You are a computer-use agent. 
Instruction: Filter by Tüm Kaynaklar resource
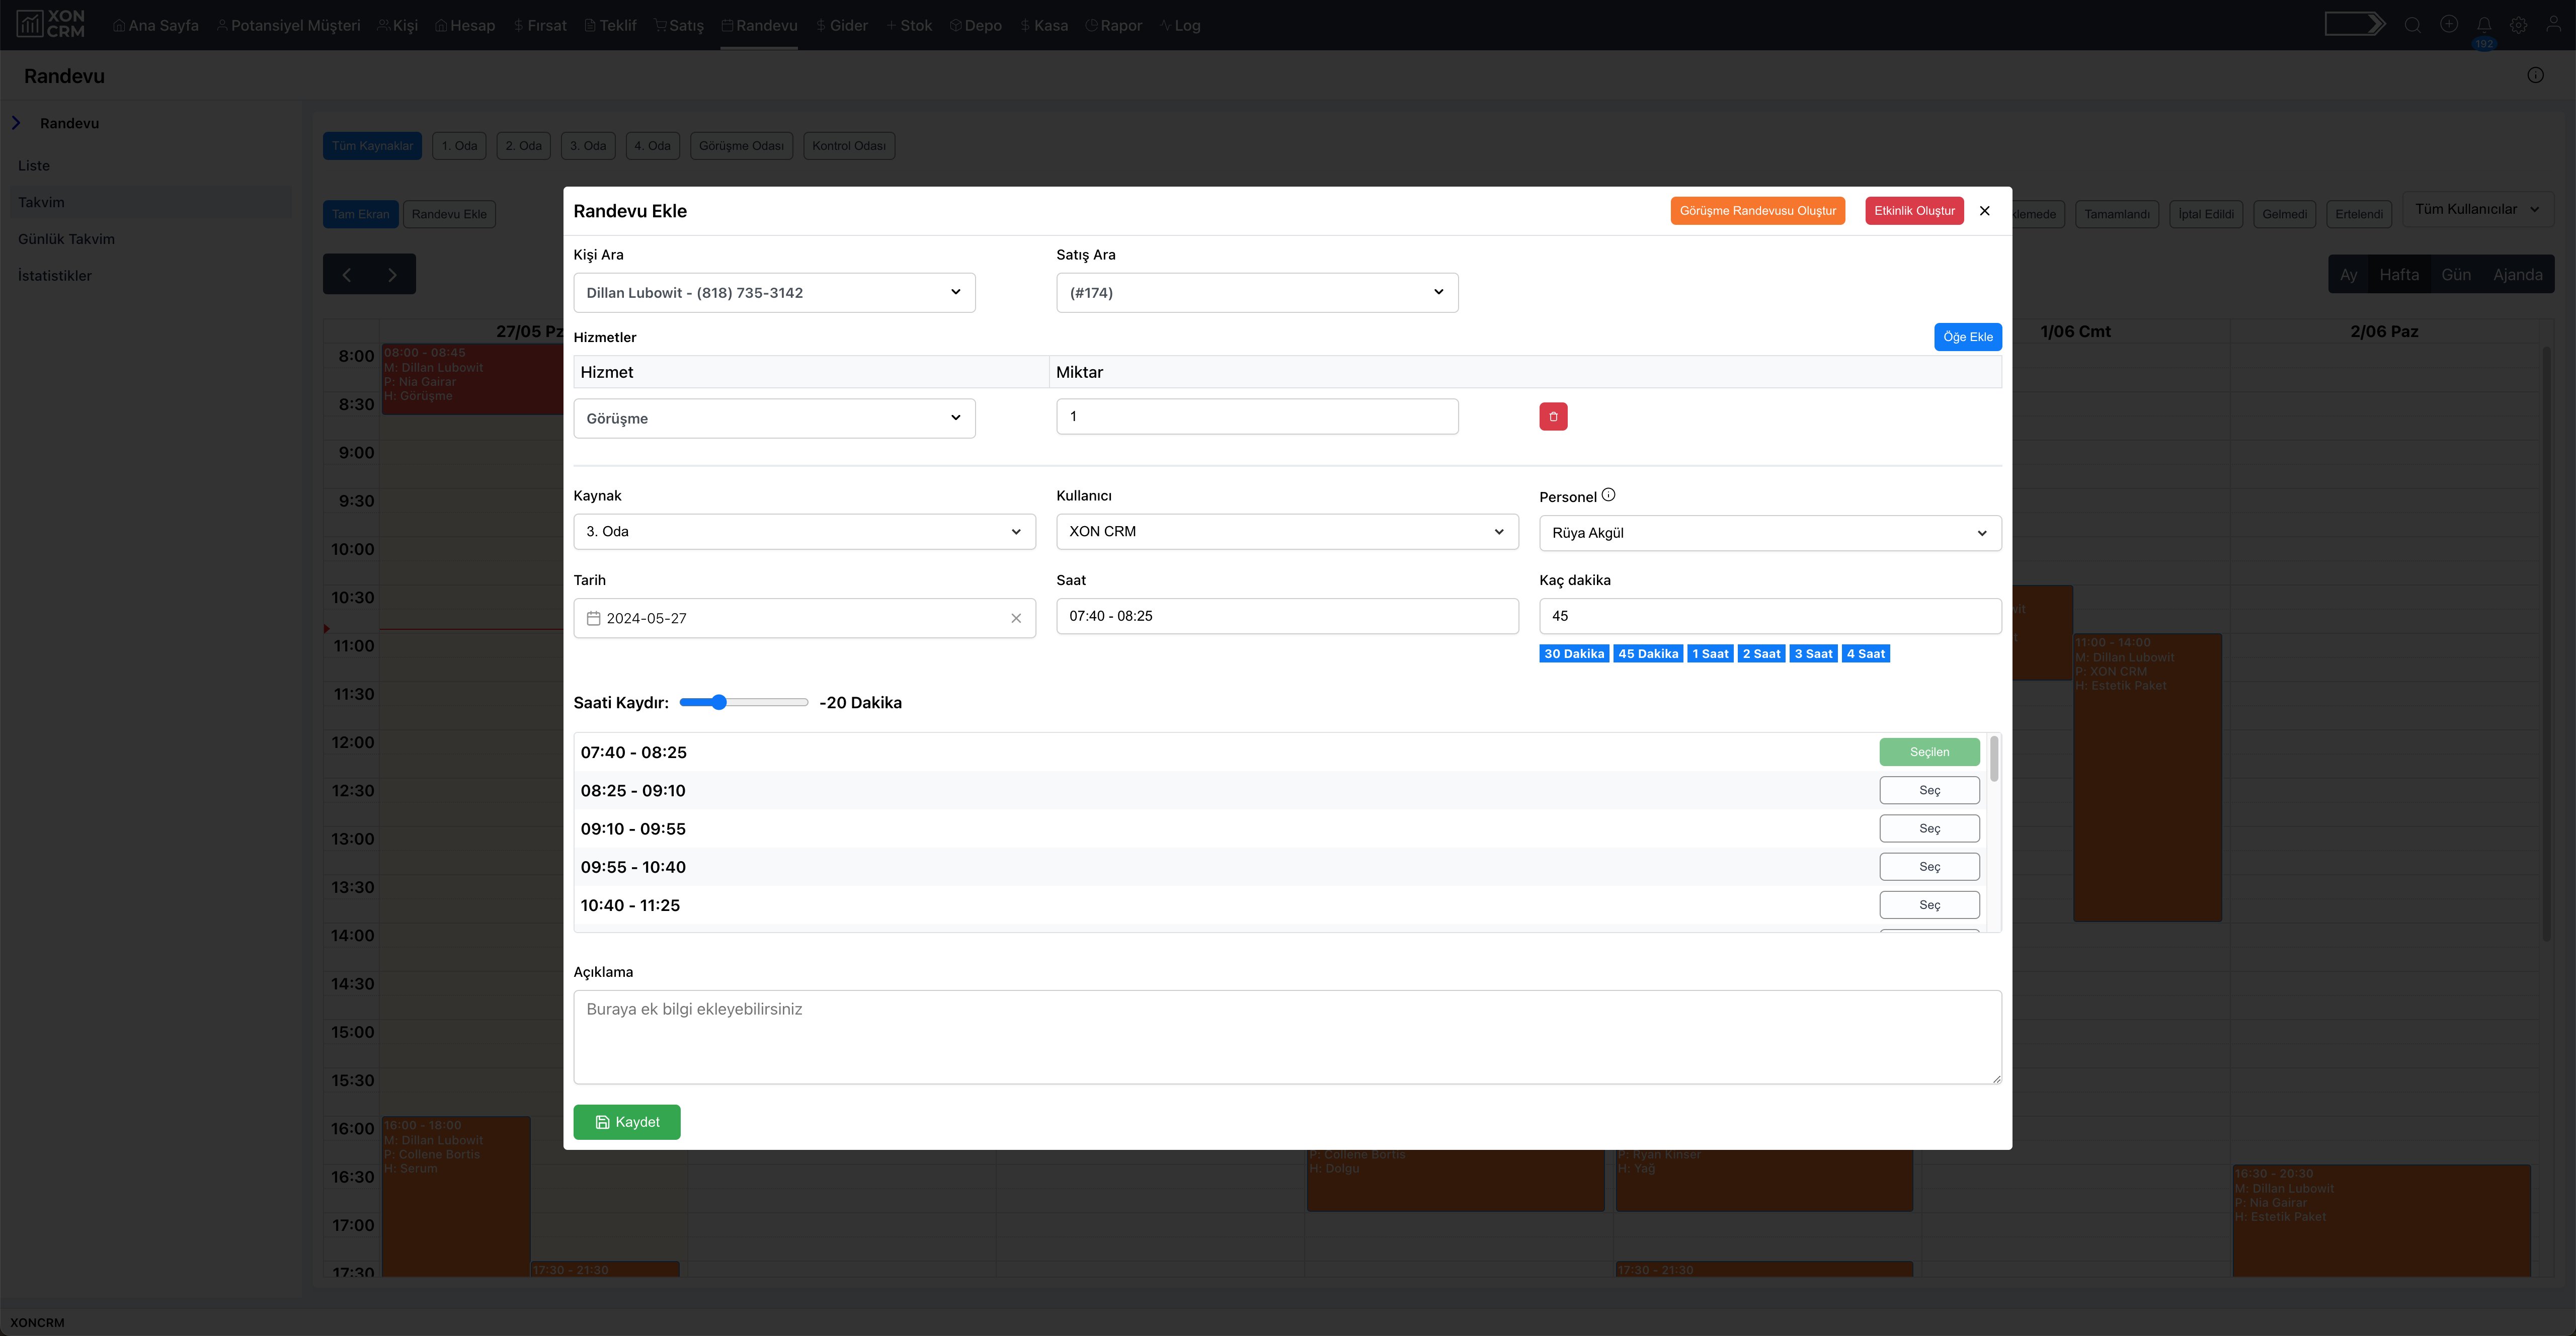tap(372, 146)
